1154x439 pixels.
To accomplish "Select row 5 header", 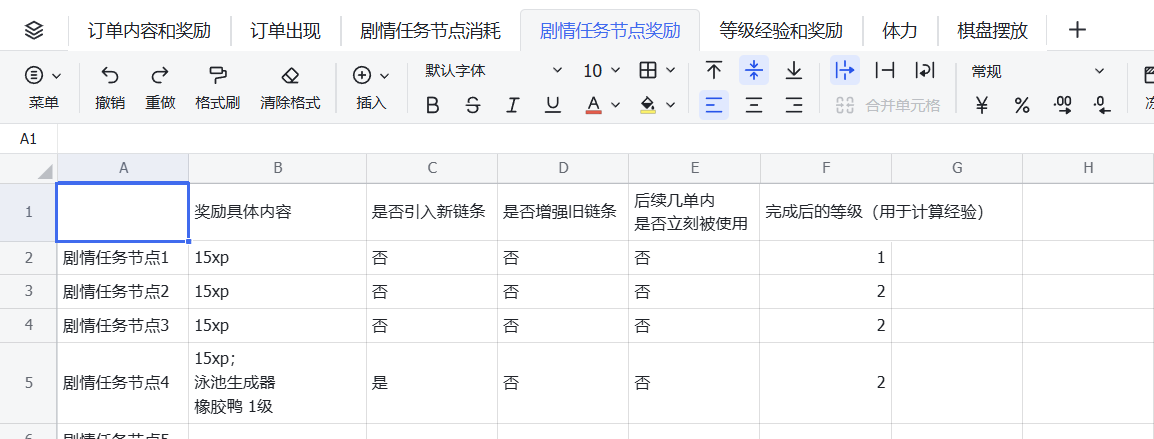I will (29, 383).
